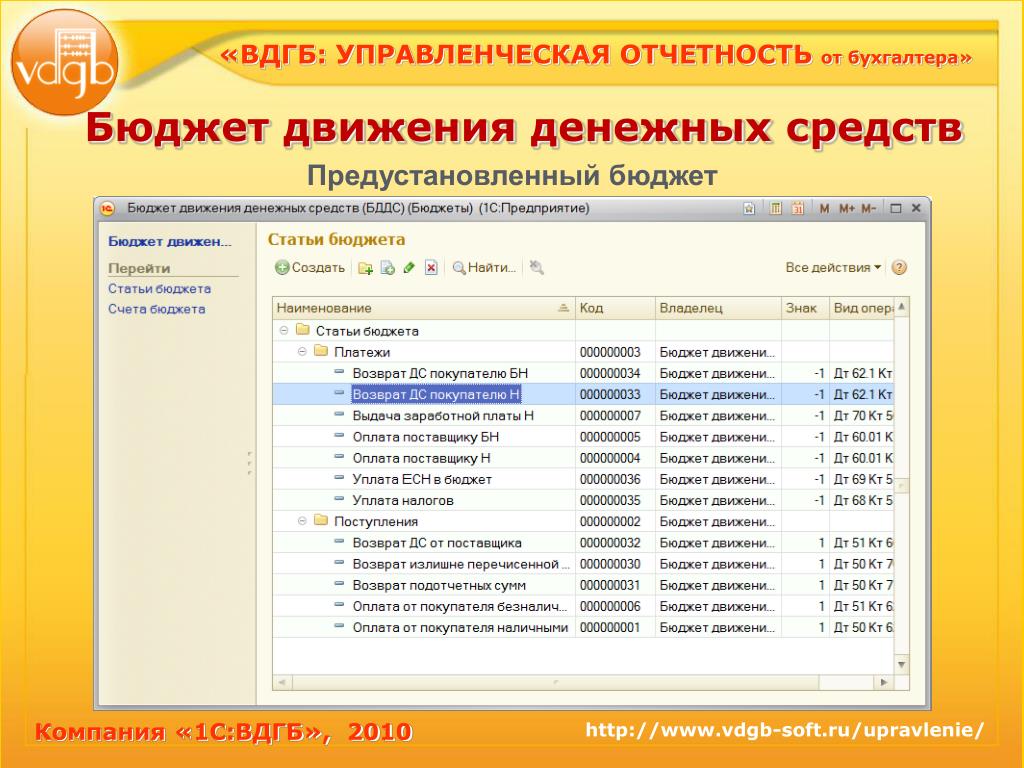Select row Возврат ДС покупателю БН

[583, 373]
